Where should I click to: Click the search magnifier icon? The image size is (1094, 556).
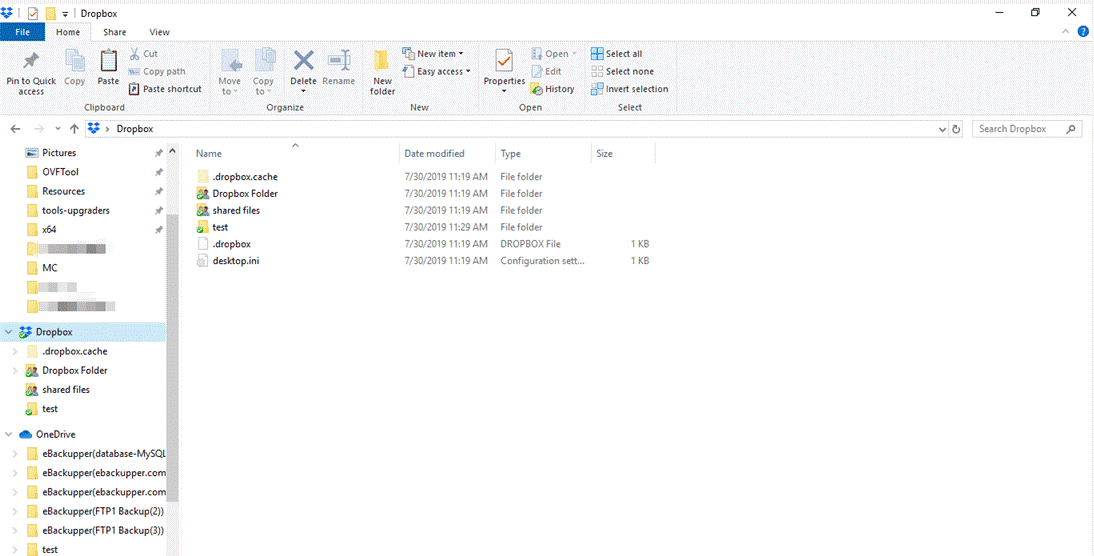[x=1071, y=129]
